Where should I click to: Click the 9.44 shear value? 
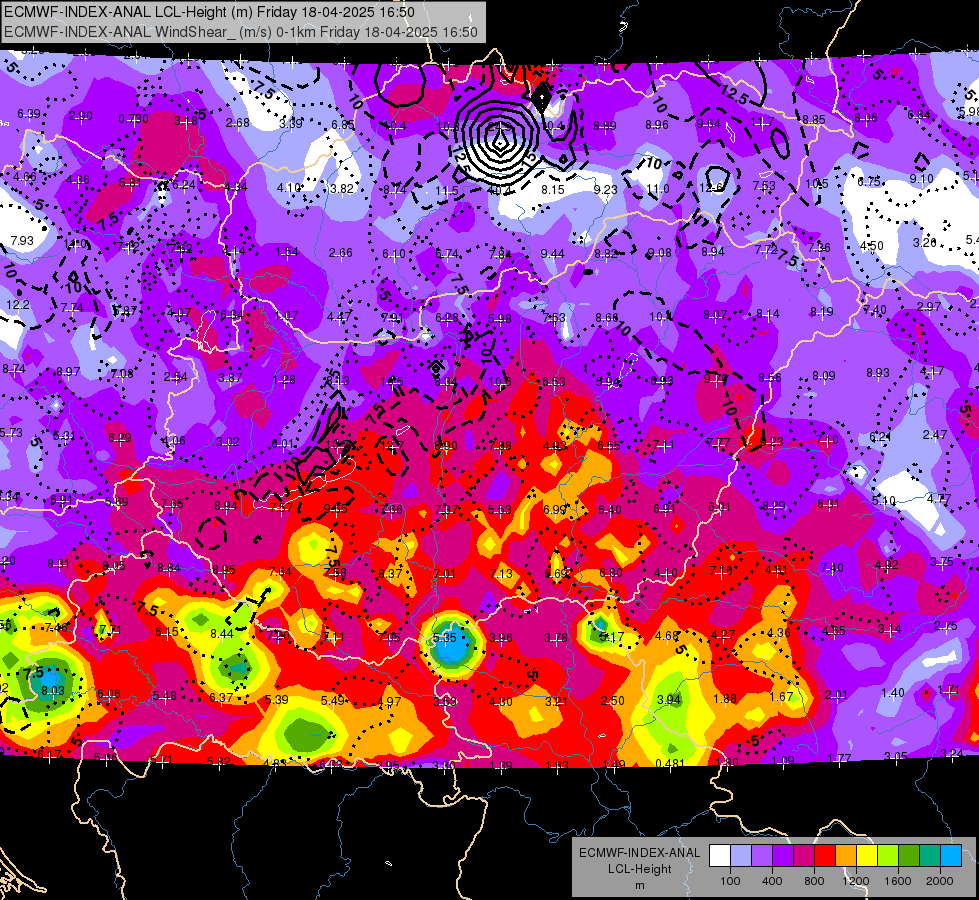[x=553, y=254]
